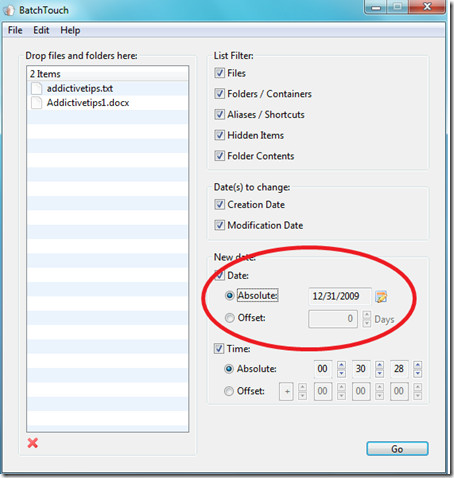Select addictivetips.txt in the list
454x478 pixels.
point(108,89)
